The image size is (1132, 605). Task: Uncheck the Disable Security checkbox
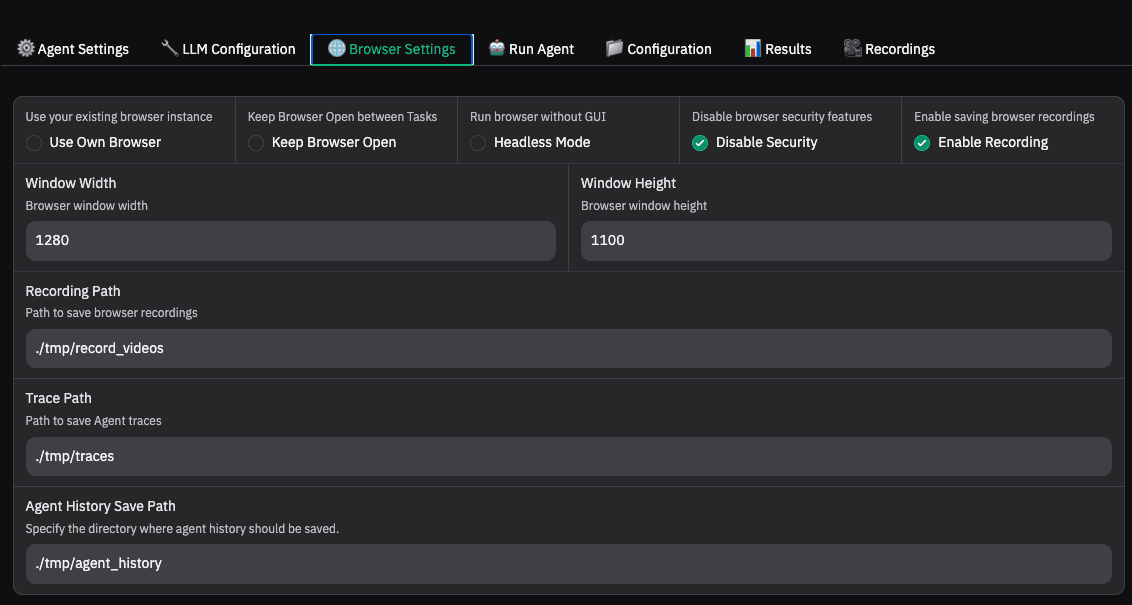(x=700, y=143)
